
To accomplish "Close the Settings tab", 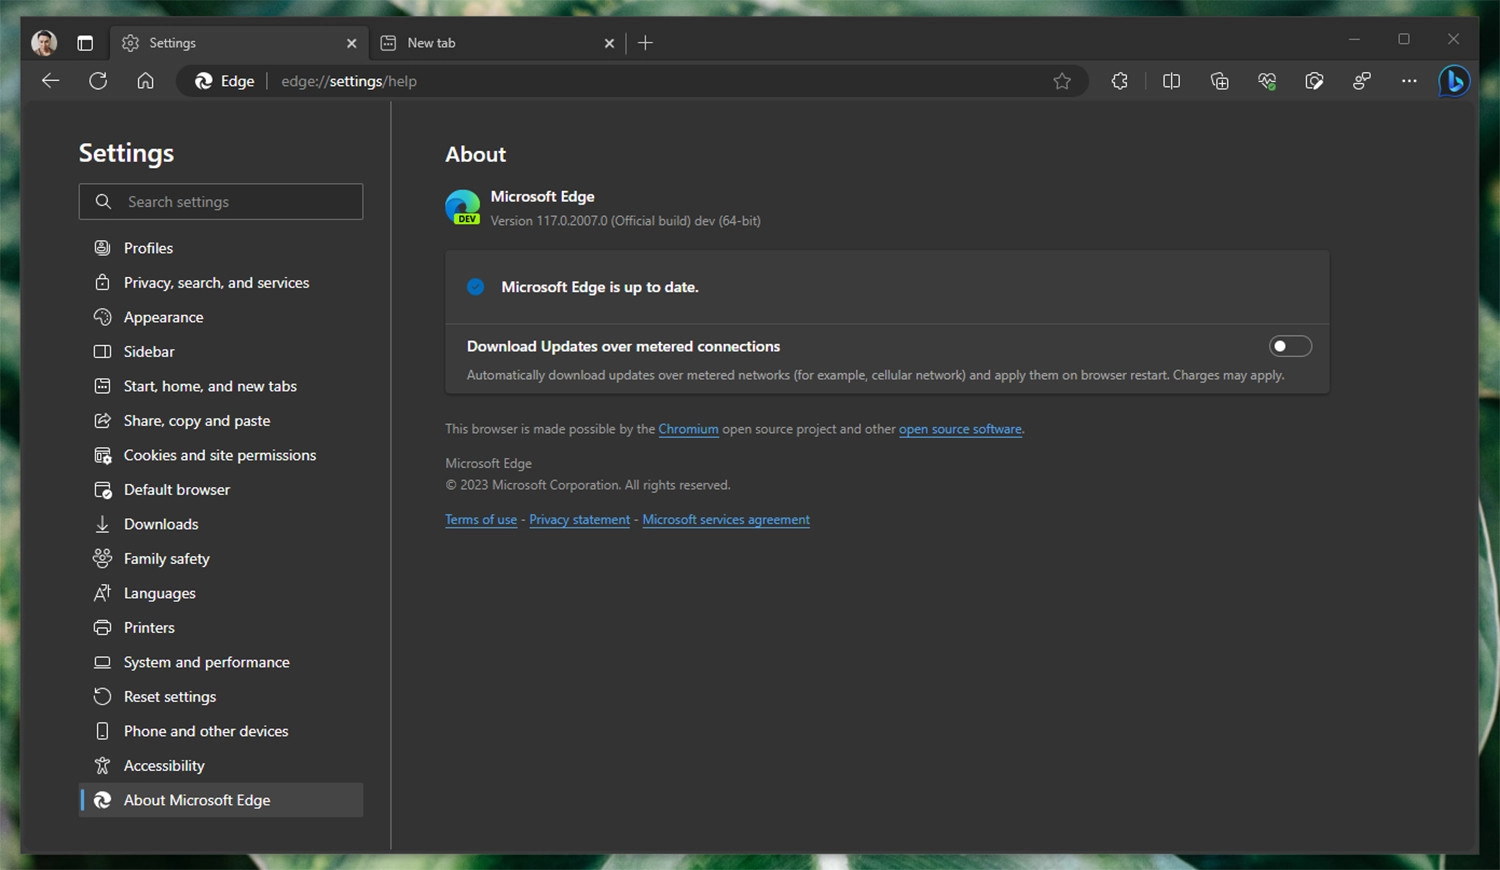I will (x=351, y=43).
